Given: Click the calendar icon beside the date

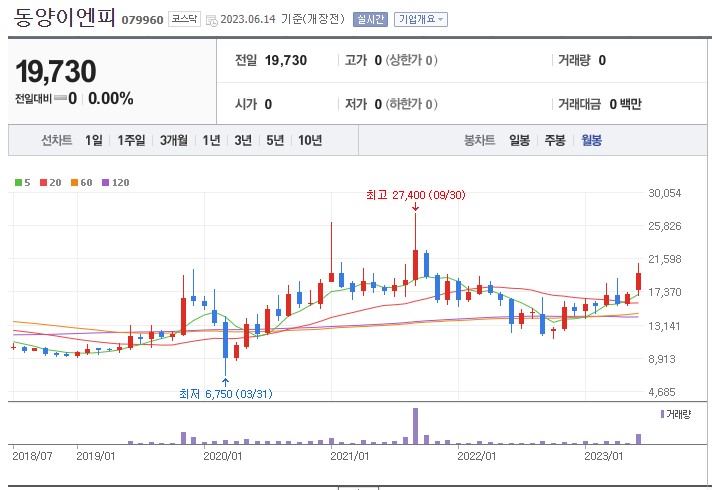Looking at the screenshot, I should tap(212, 20).
